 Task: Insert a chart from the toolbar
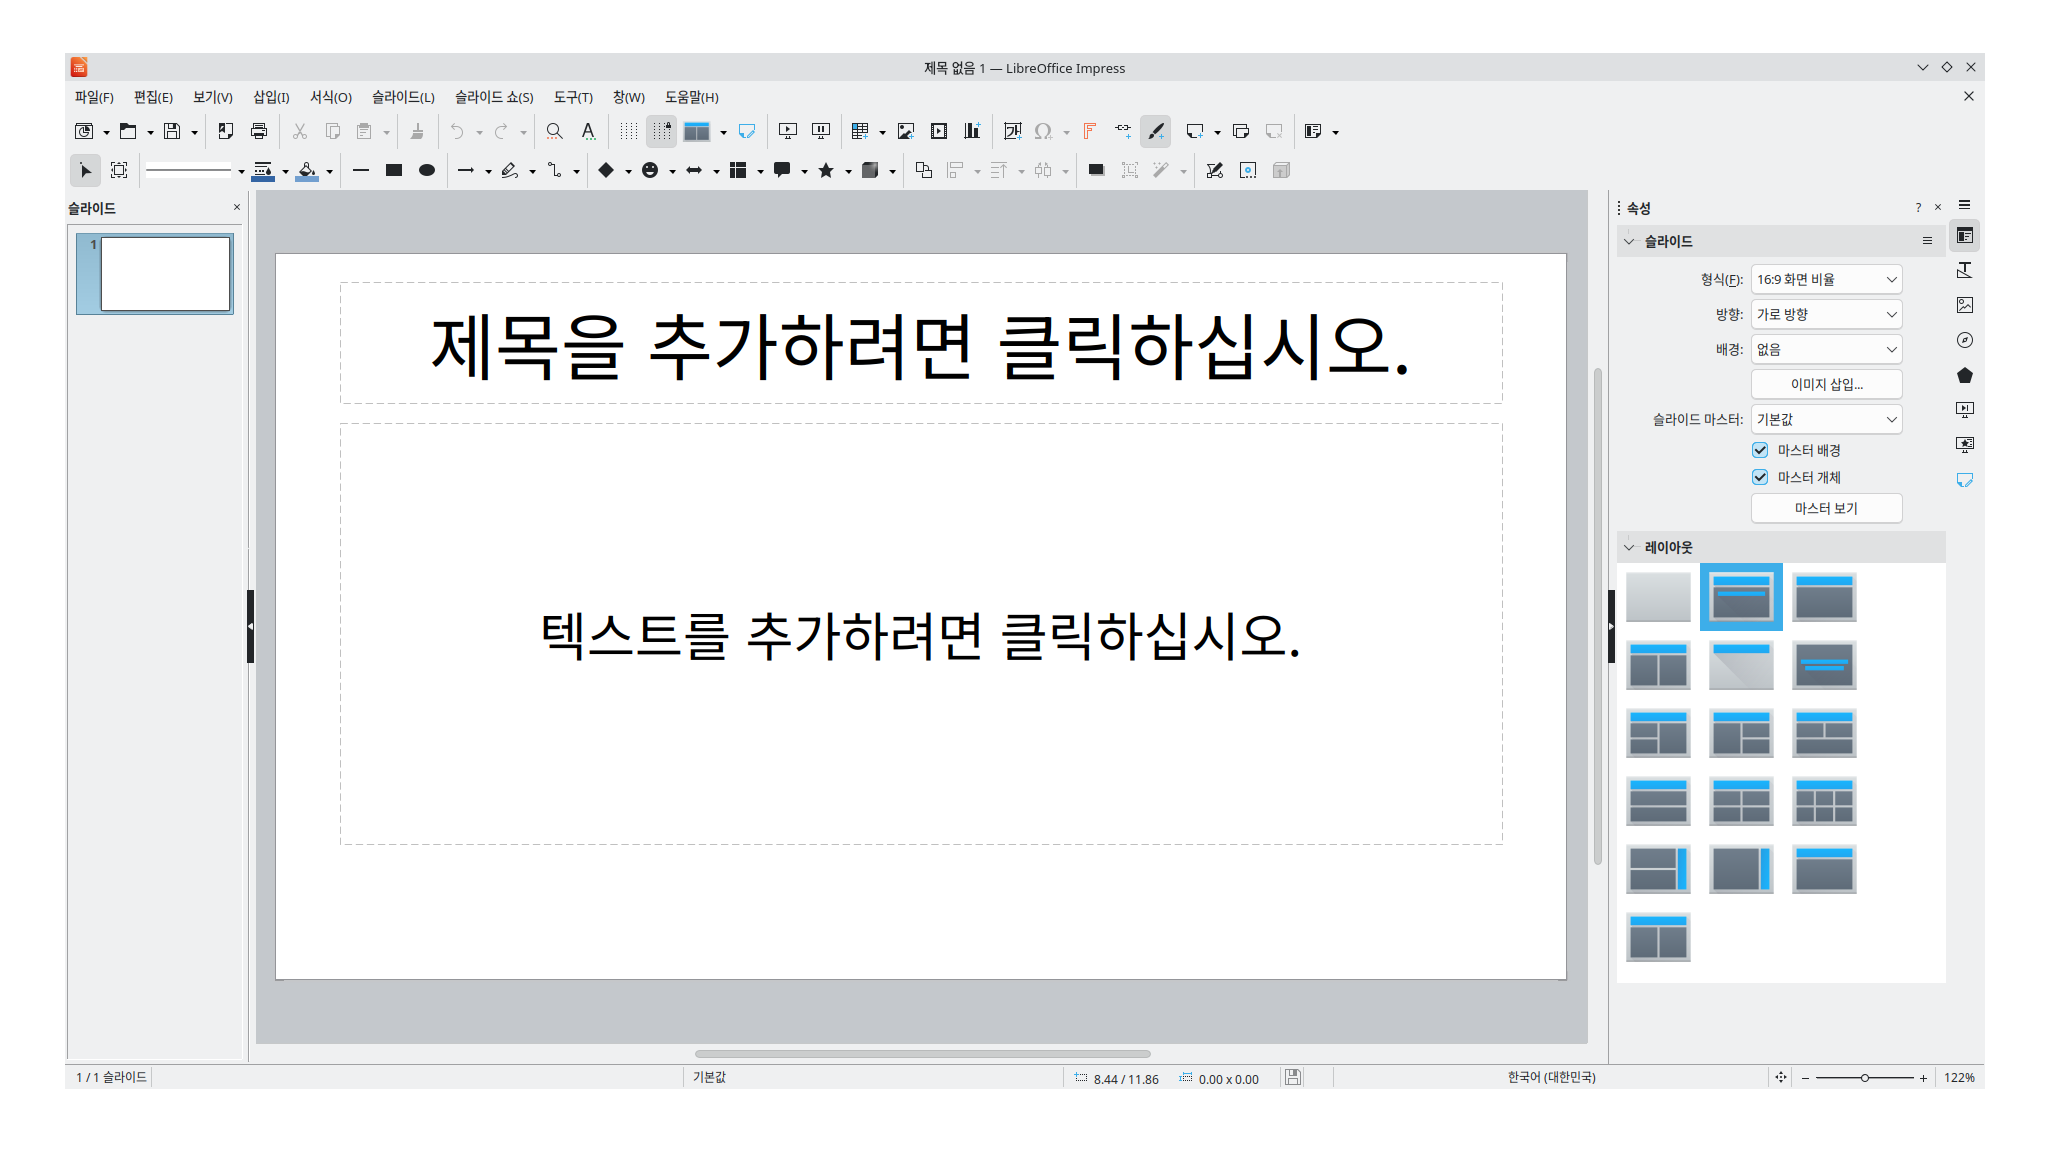click(x=972, y=131)
